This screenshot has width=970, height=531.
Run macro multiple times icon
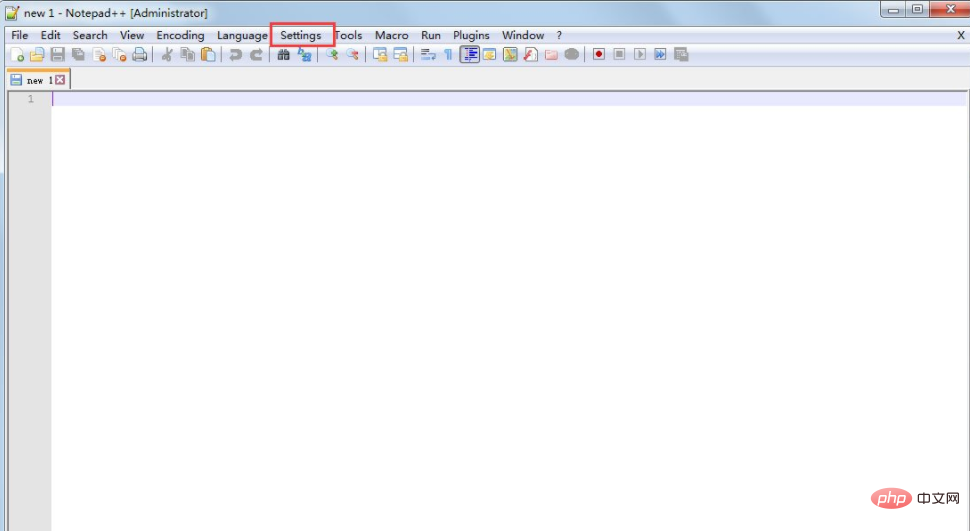(x=660, y=54)
